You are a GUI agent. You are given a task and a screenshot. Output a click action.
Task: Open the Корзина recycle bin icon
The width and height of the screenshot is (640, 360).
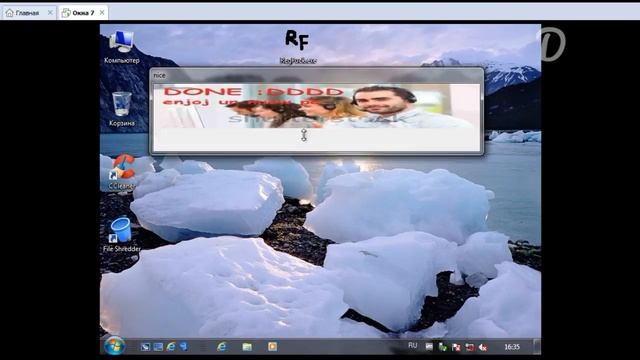pos(122,109)
